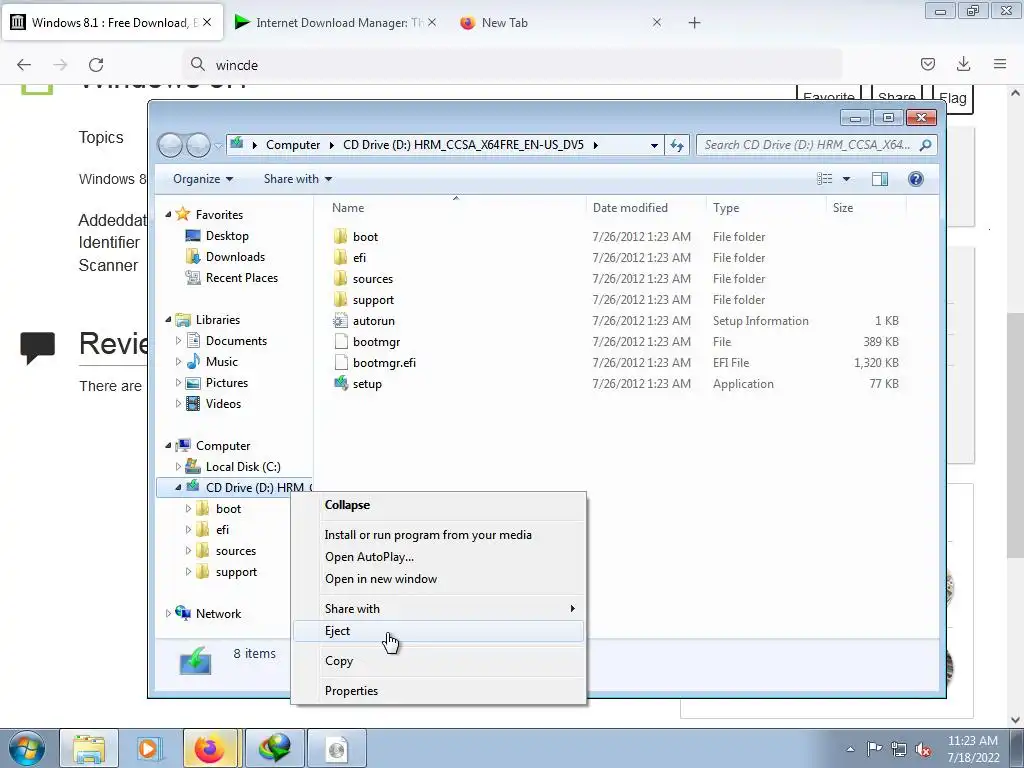Refresh the Explorer address bar
Image resolution: width=1024 pixels, height=768 pixels.
pos(677,145)
